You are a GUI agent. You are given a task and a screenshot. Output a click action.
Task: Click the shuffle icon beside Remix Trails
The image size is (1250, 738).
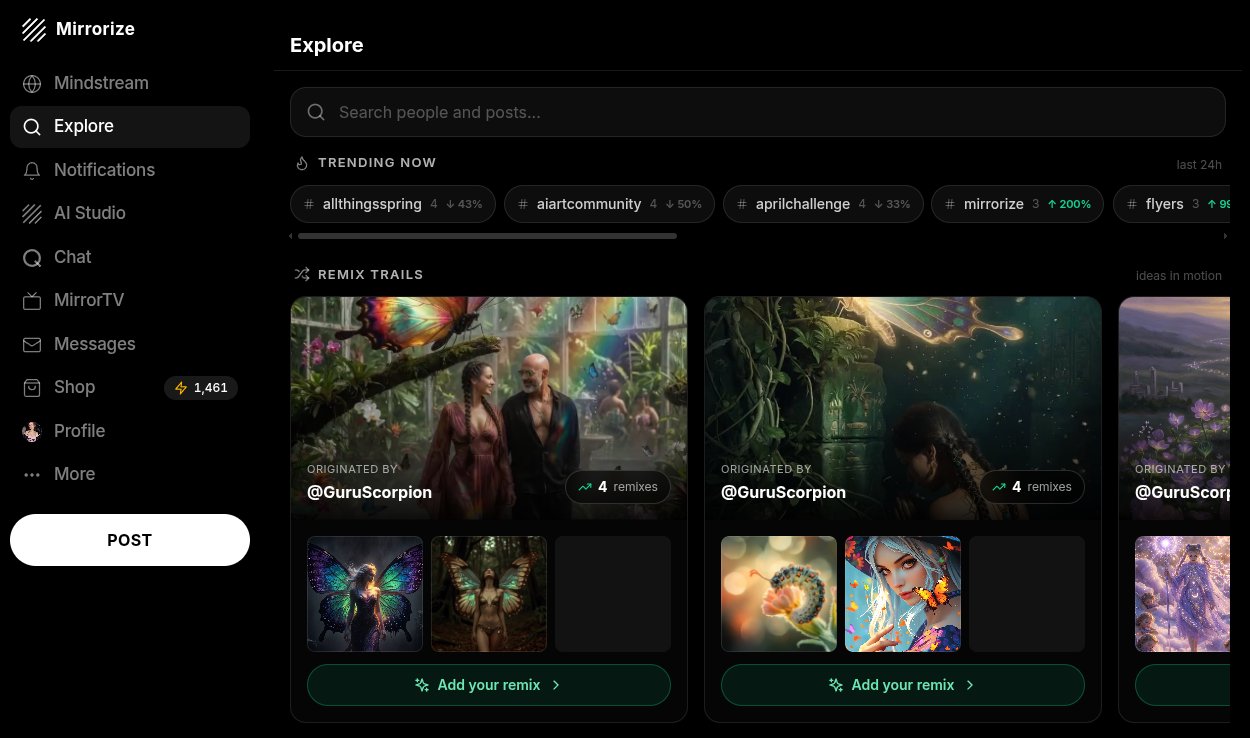coord(302,274)
